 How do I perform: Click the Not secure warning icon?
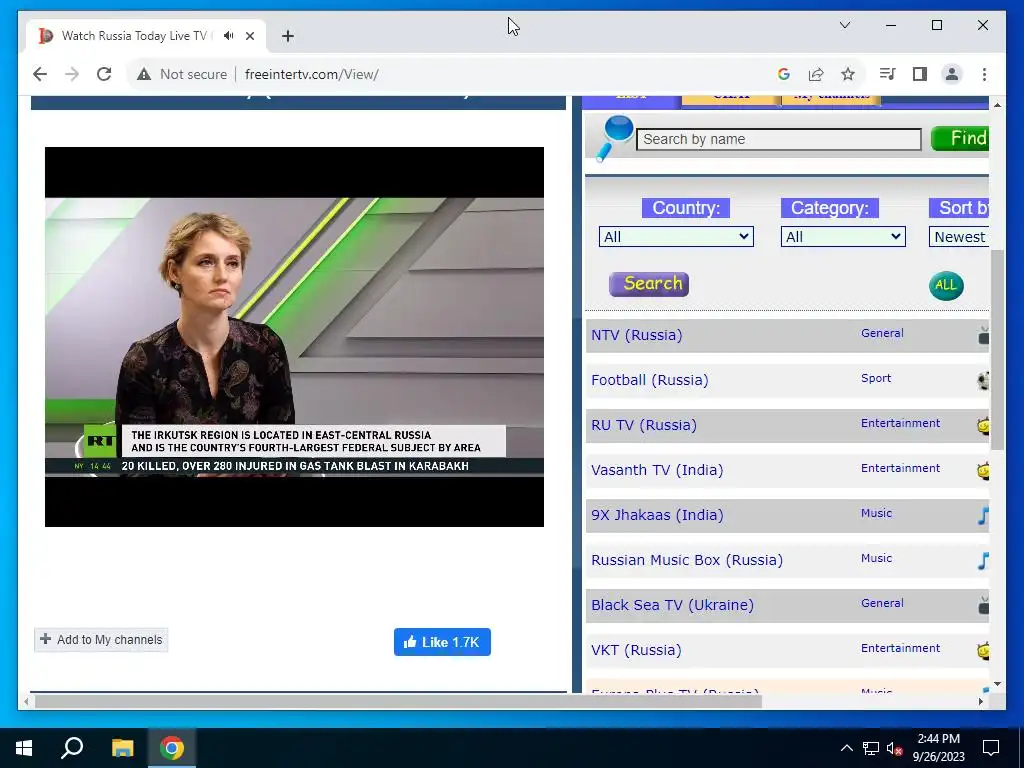[x=144, y=74]
